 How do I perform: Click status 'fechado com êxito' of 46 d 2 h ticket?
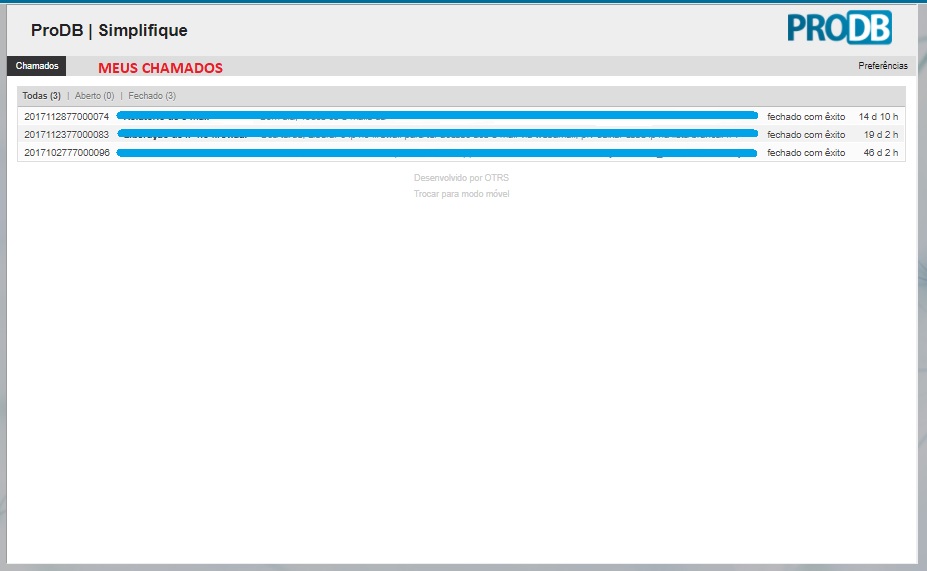(806, 153)
